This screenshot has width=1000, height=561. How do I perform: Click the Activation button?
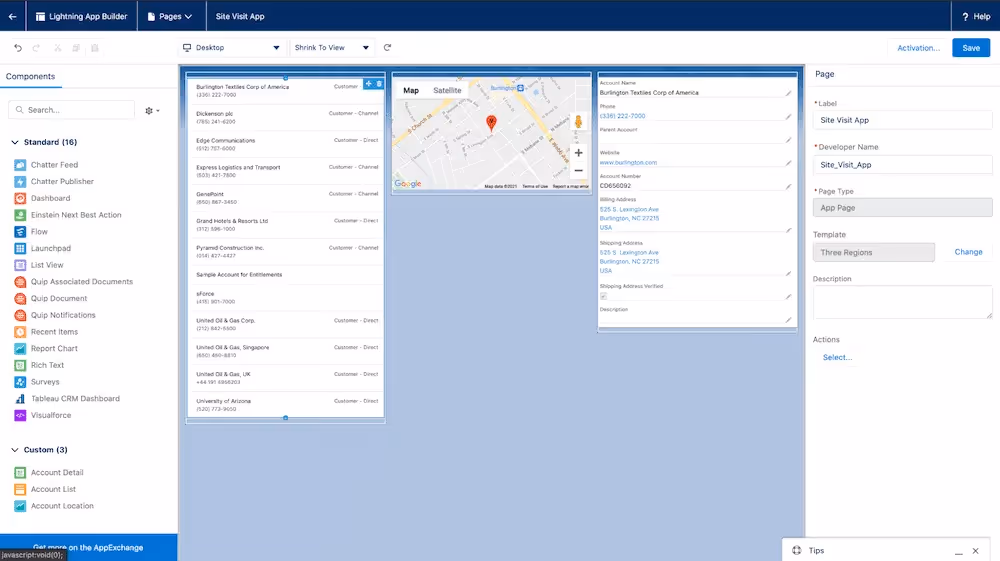coord(918,48)
